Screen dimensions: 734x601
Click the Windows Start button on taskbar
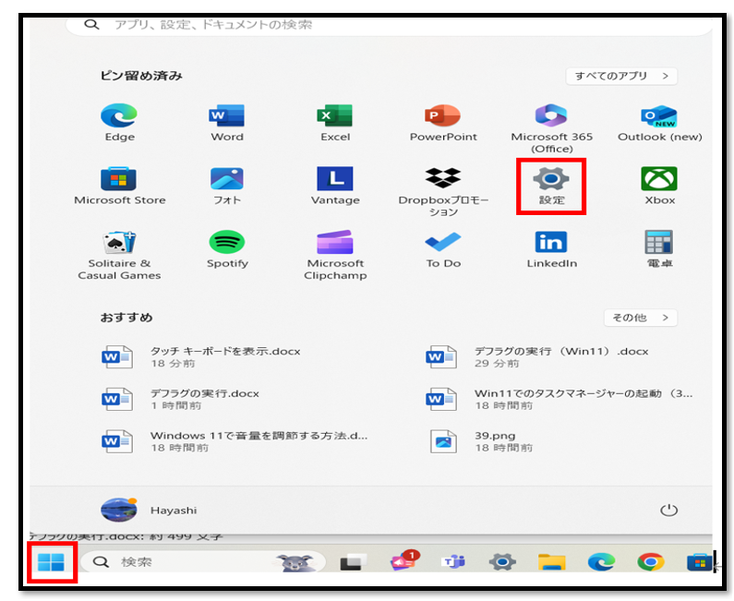point(51,562)
